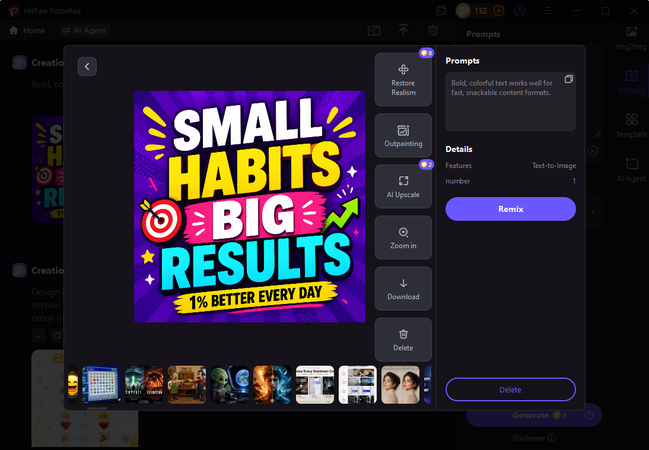Click the Zoom in button
This screenshot has width=649, height=450.
403,238
